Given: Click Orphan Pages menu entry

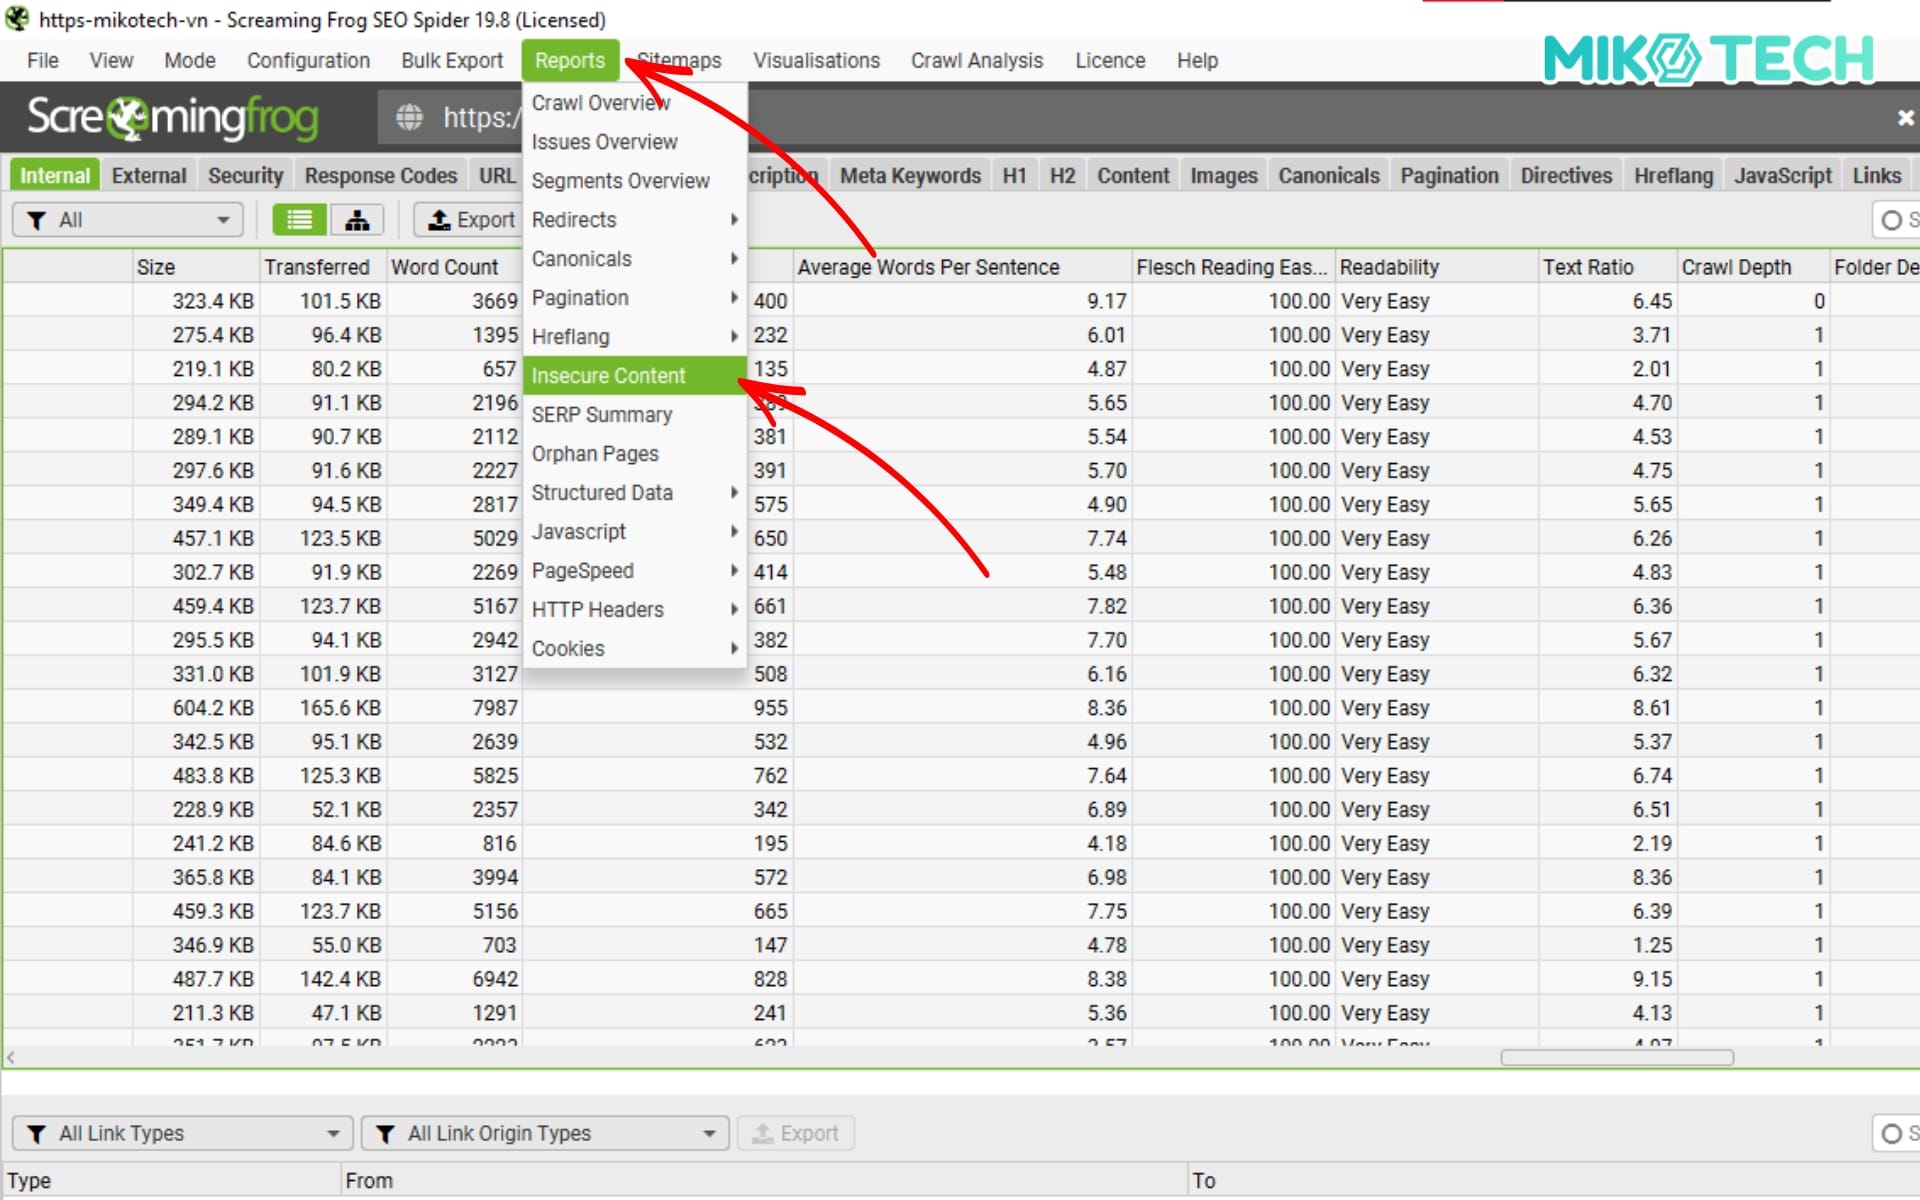Looking at the screenshot, I should click(x=595, y=454).
